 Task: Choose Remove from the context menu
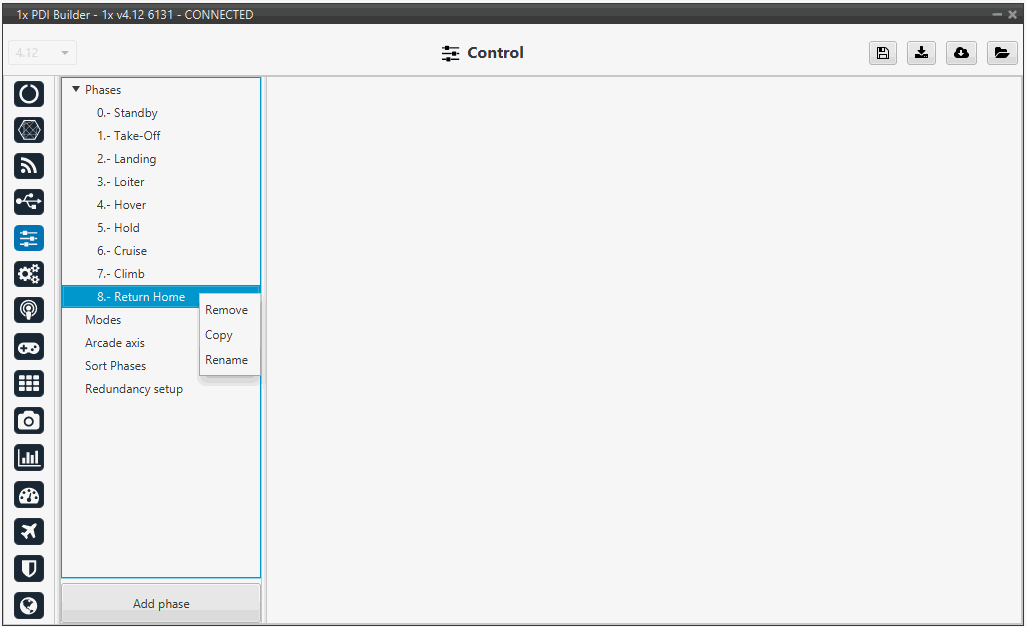point(226,310)
